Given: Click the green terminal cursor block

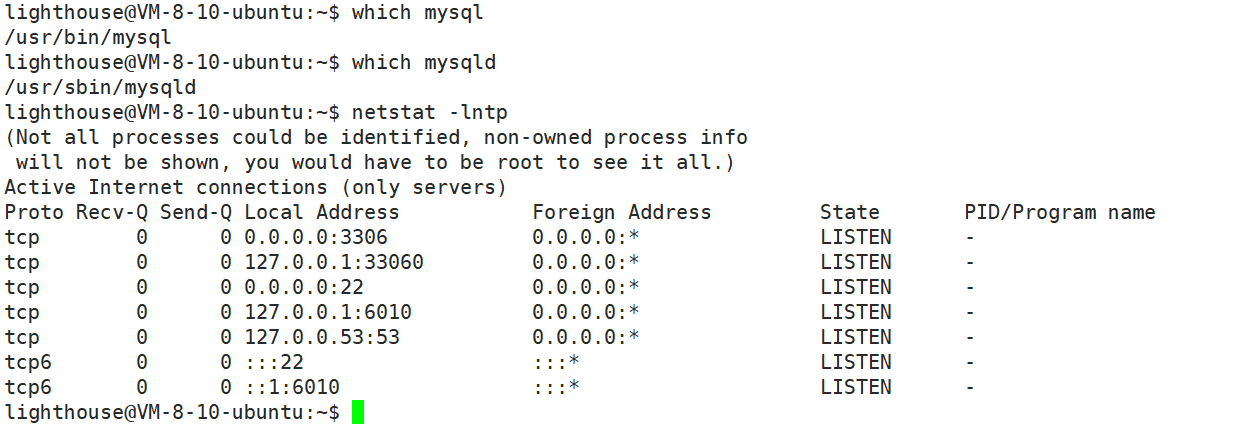Looking at the screenshot, I should (358, 412).
